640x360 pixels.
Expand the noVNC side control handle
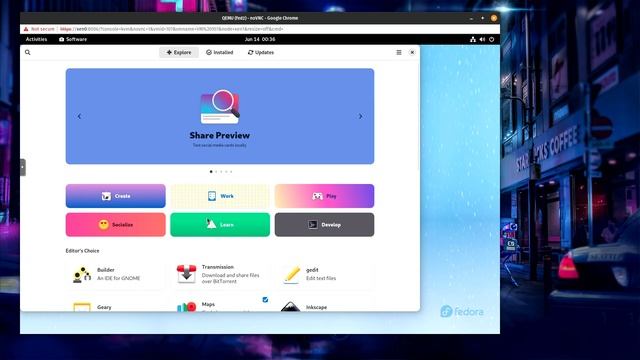click(23, 167)
